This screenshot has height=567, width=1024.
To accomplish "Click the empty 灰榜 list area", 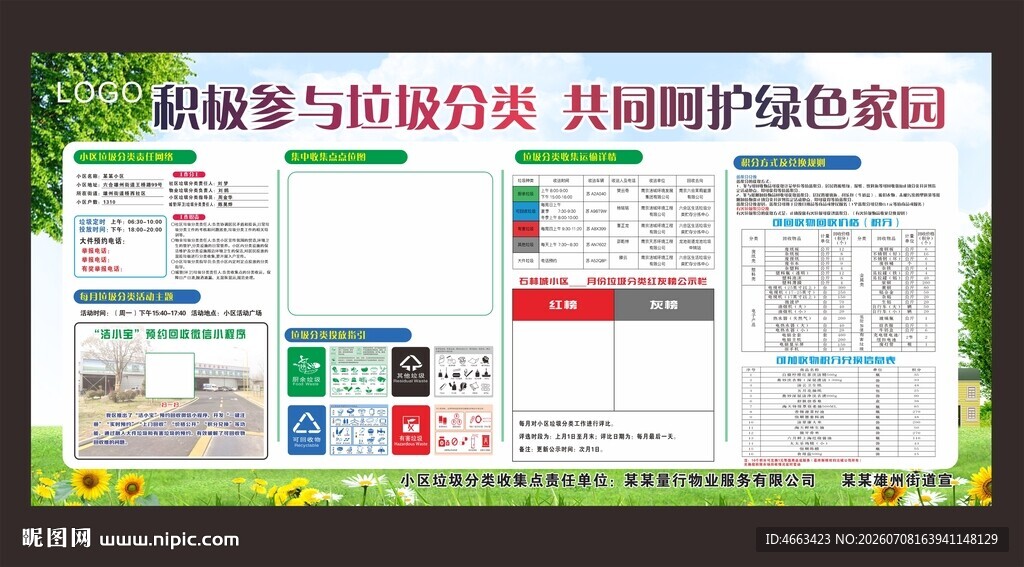I will pos(664,366).
